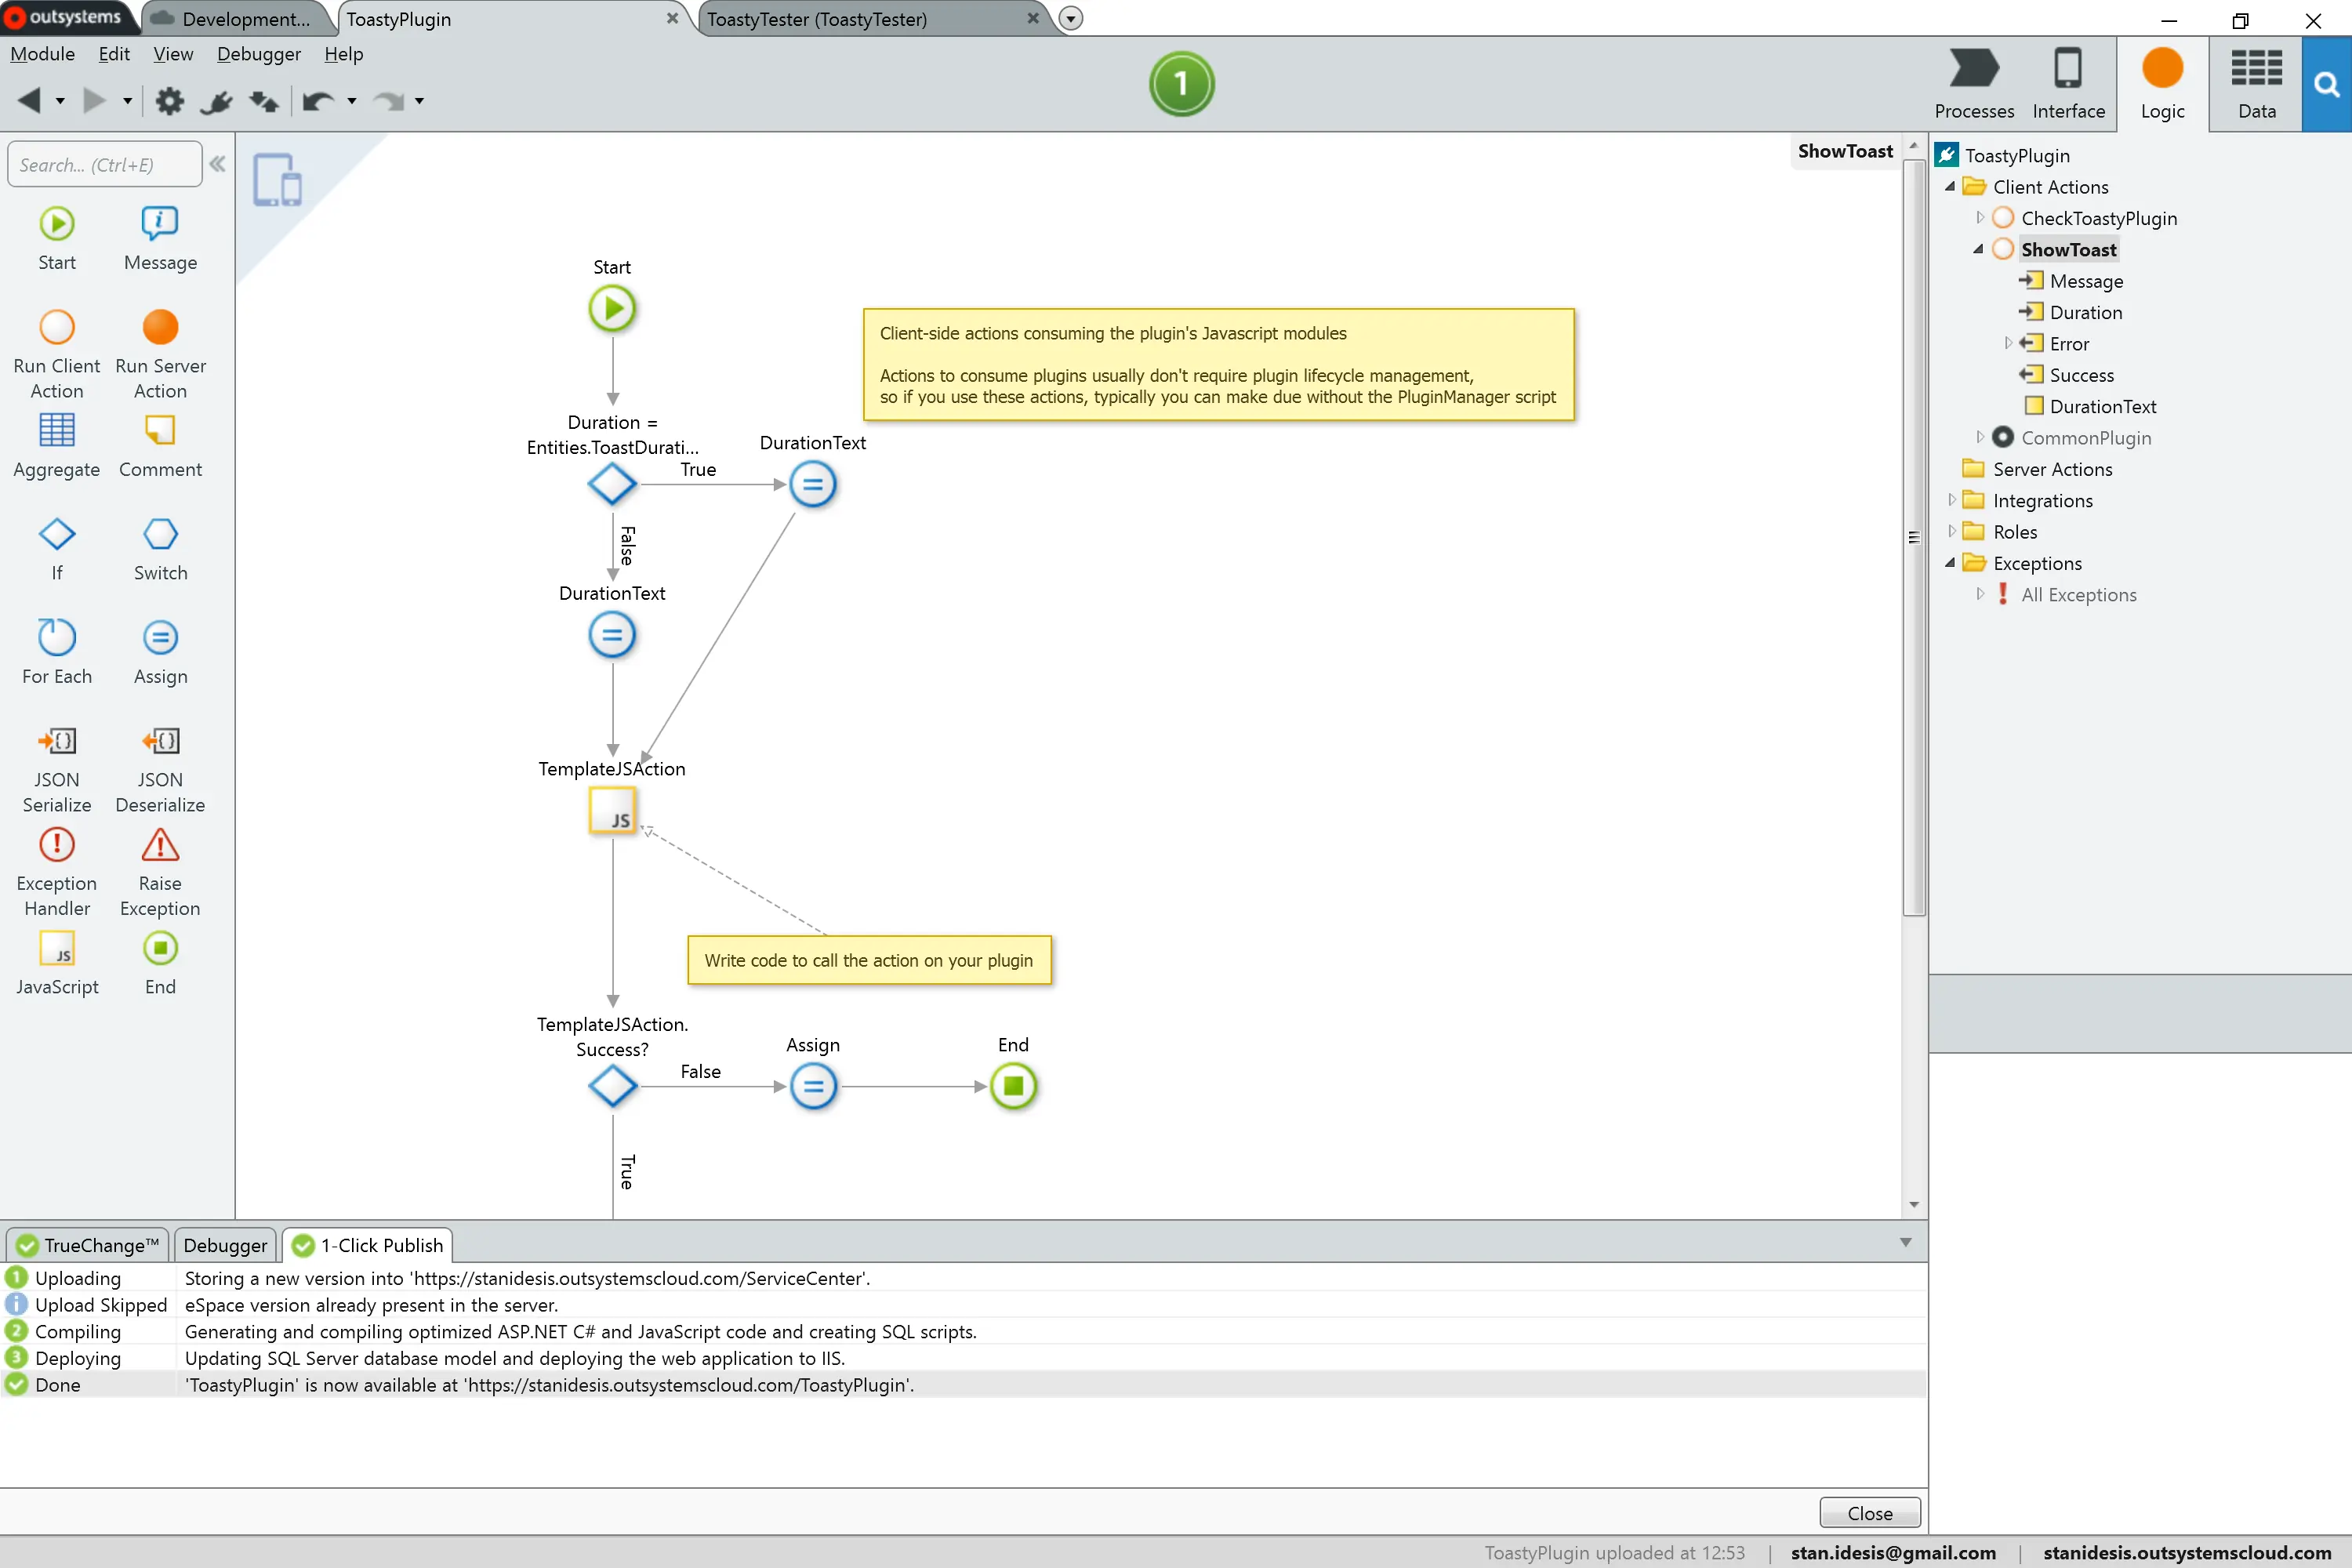Select the End node on canvas
2352x1568 pixels.
[x=1013, y=1086]
